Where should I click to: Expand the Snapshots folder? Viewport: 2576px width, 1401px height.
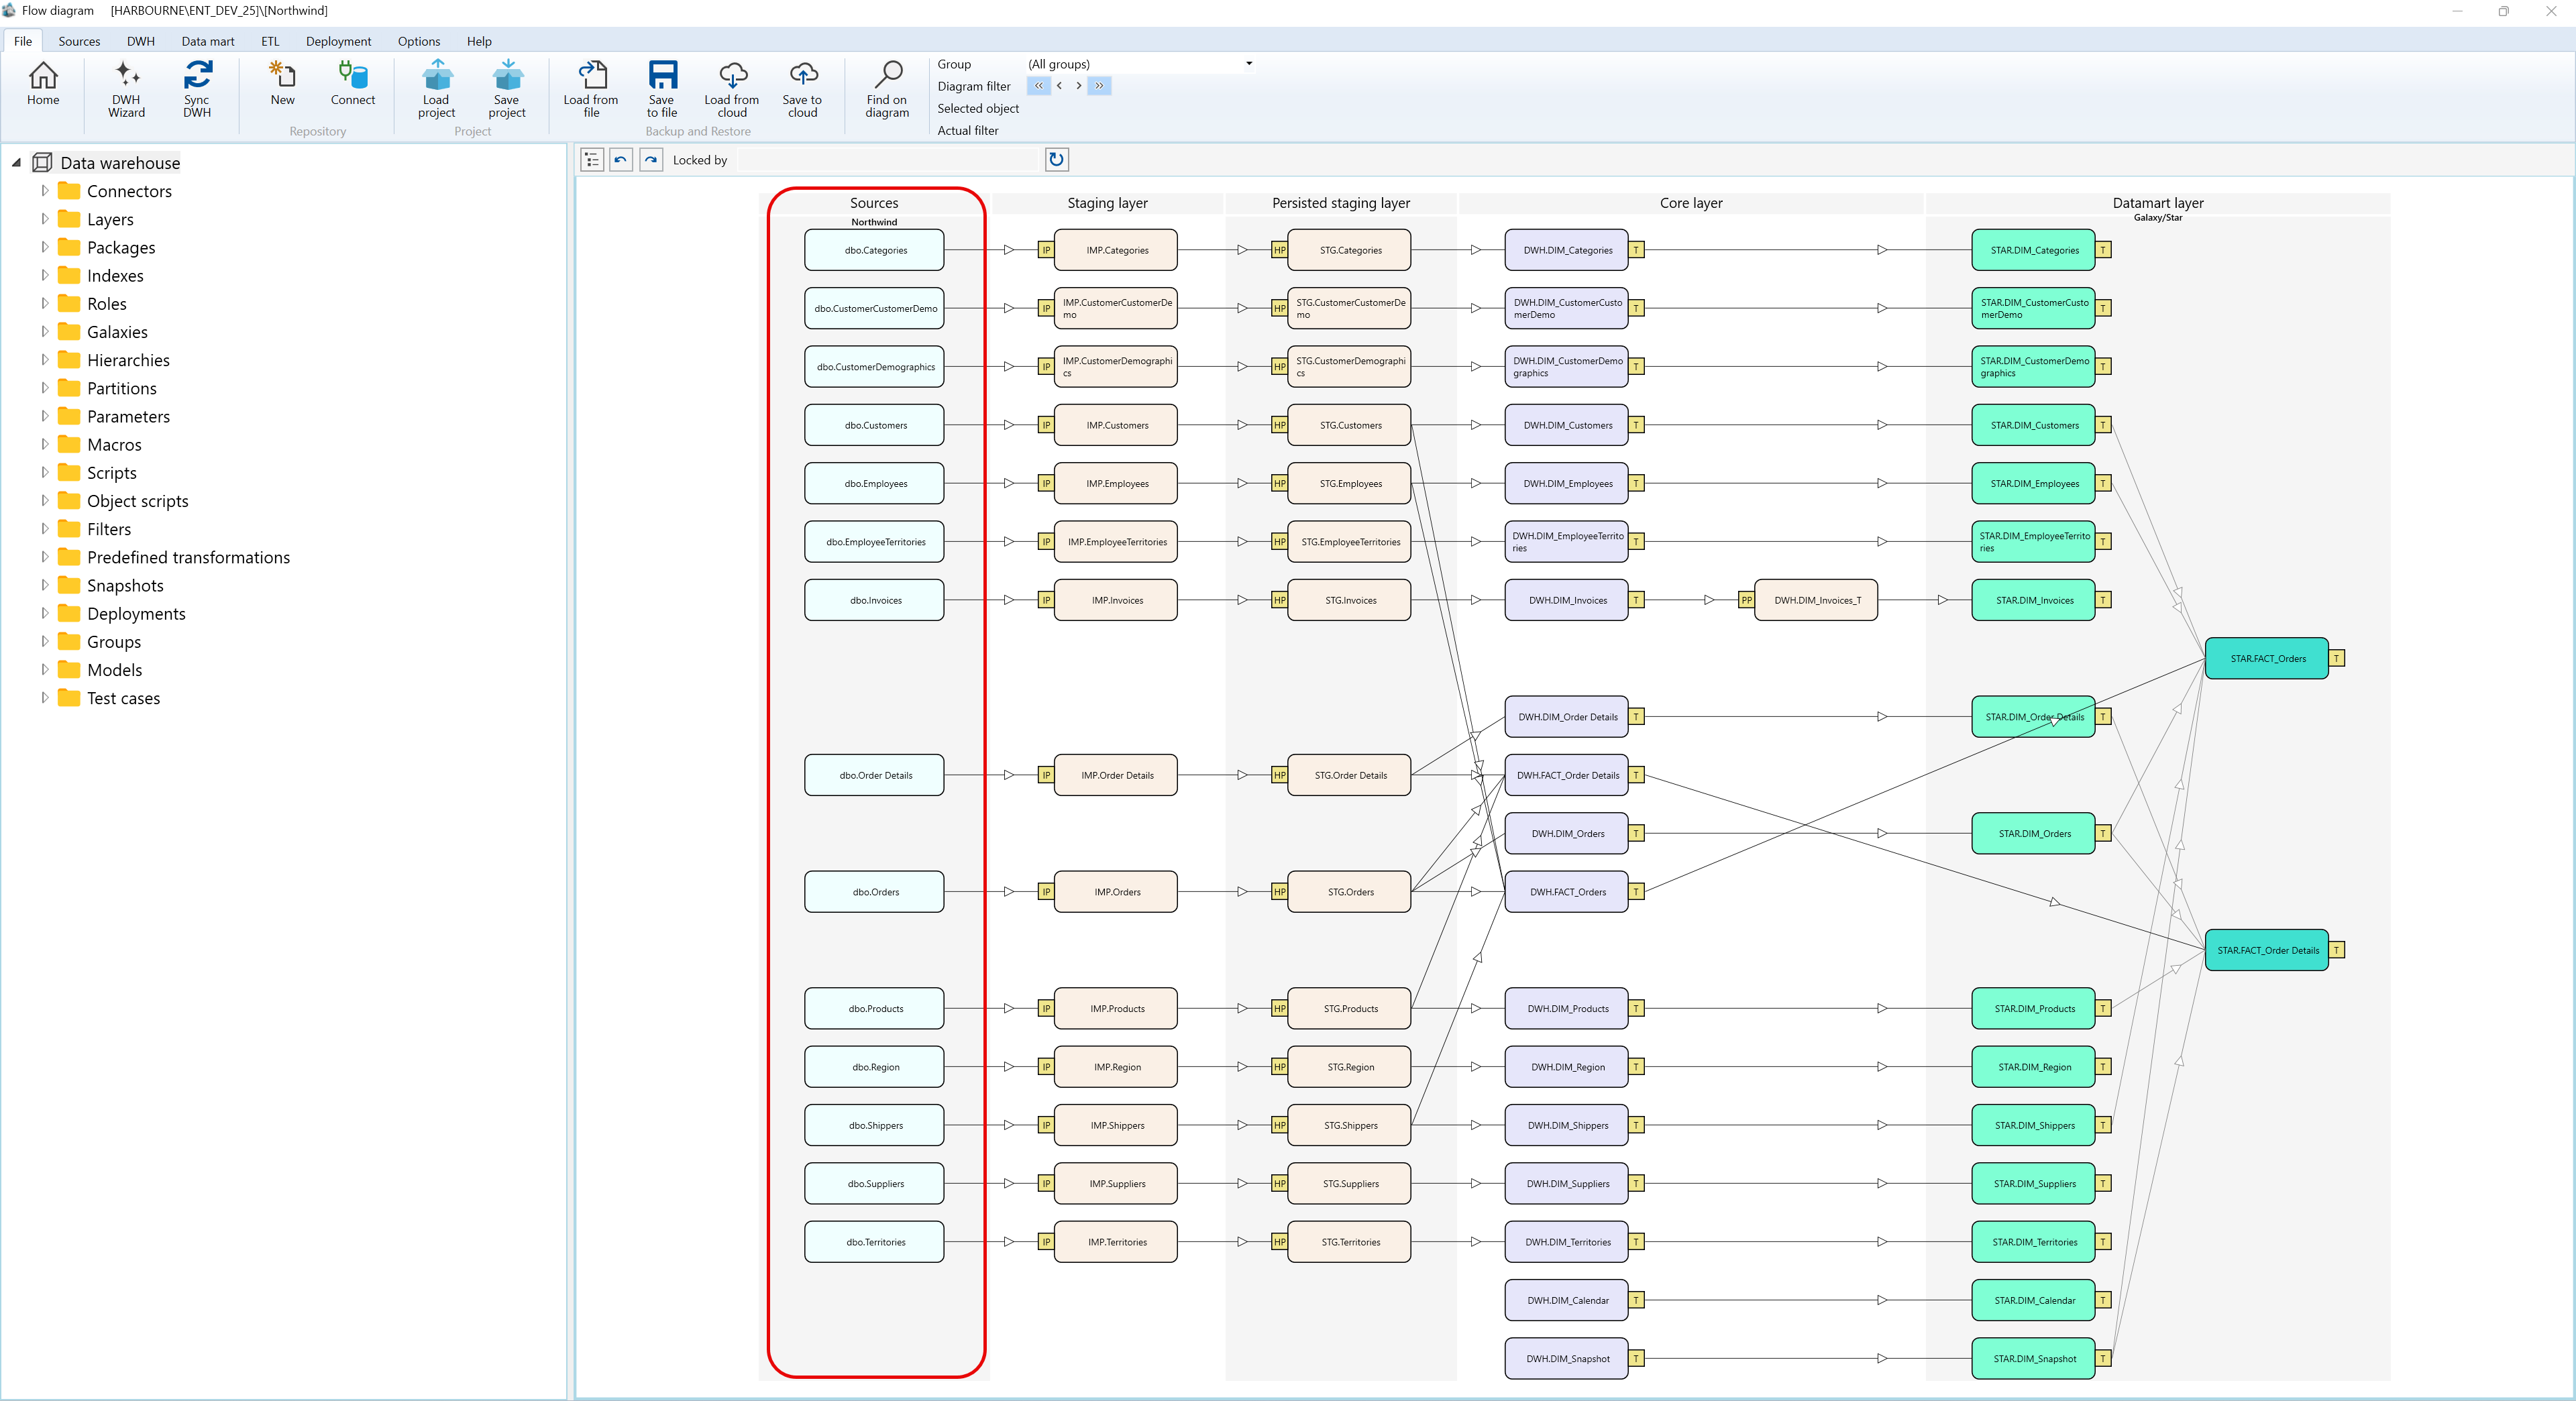[x=44, y=584]
